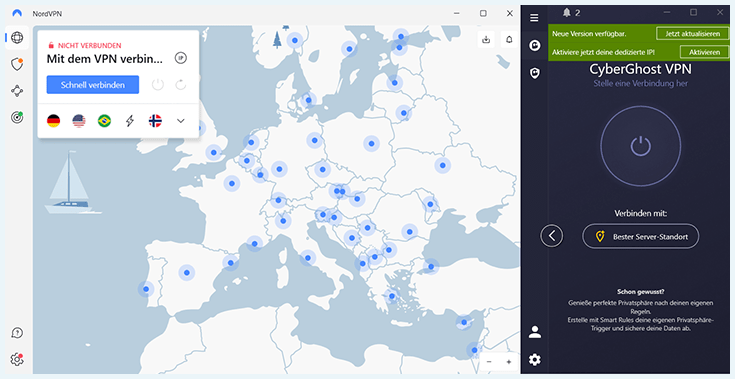The width and height of the screenshot is (735, 379).
Task: Select the Poland server marker on the map
Action: click(x=371, y=144)
